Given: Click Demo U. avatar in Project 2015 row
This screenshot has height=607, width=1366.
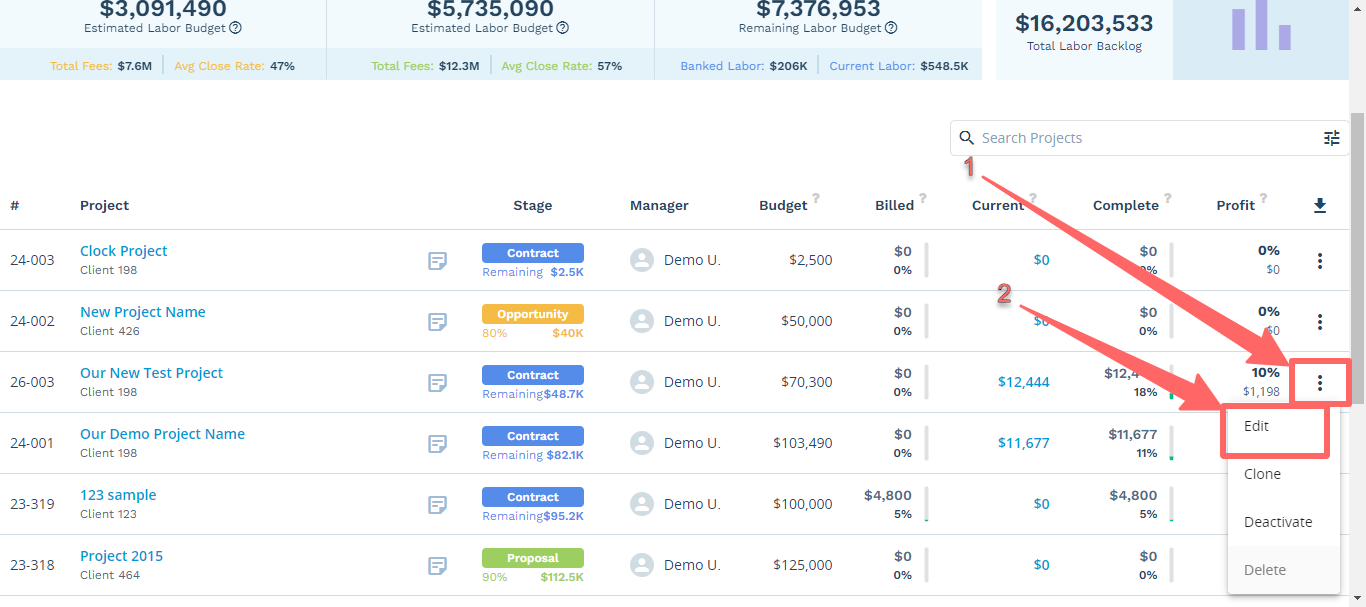Looking at the screenshot, I should coord(642,565).
